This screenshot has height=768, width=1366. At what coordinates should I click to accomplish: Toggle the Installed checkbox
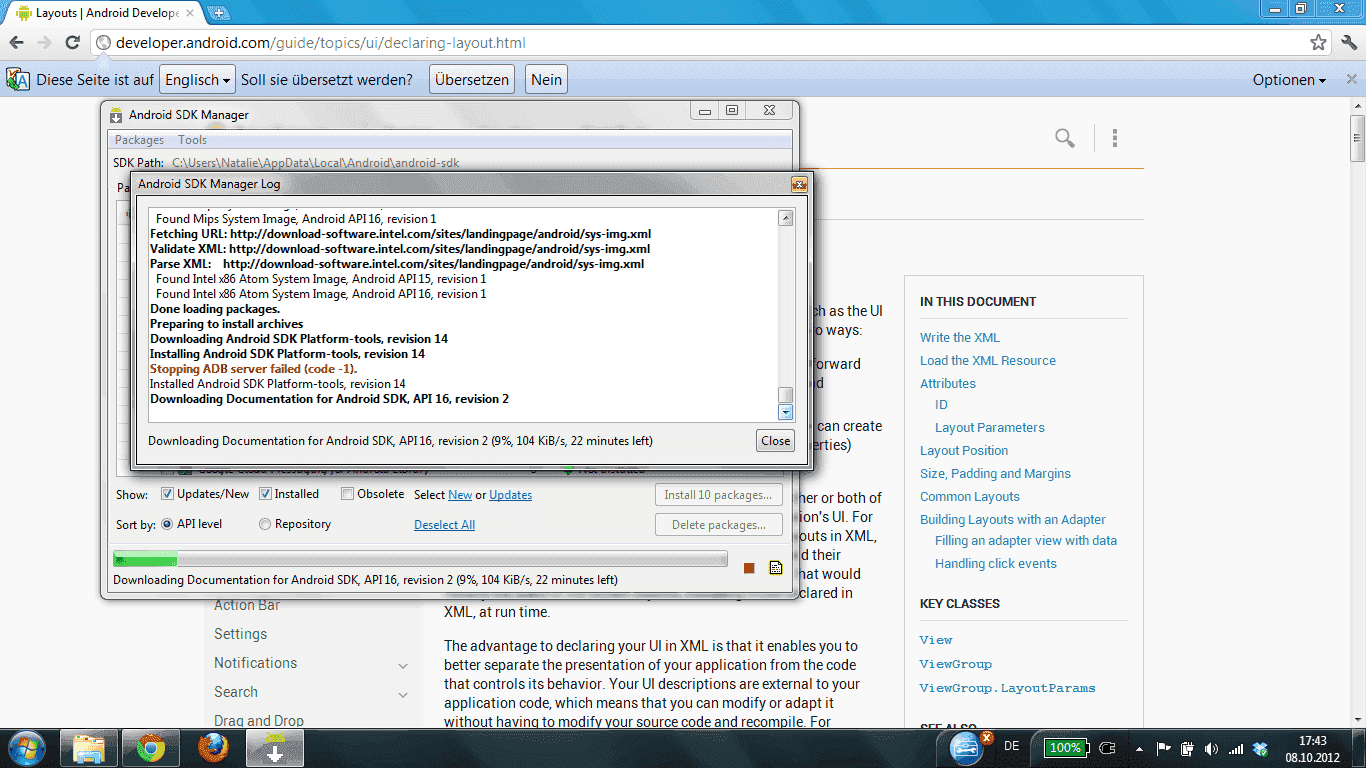(266, 494)
